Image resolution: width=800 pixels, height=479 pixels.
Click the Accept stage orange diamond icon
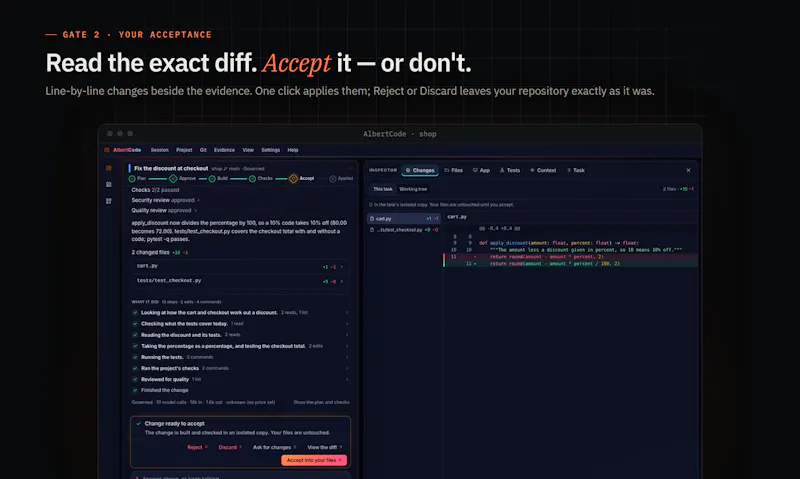click(293, 179)
